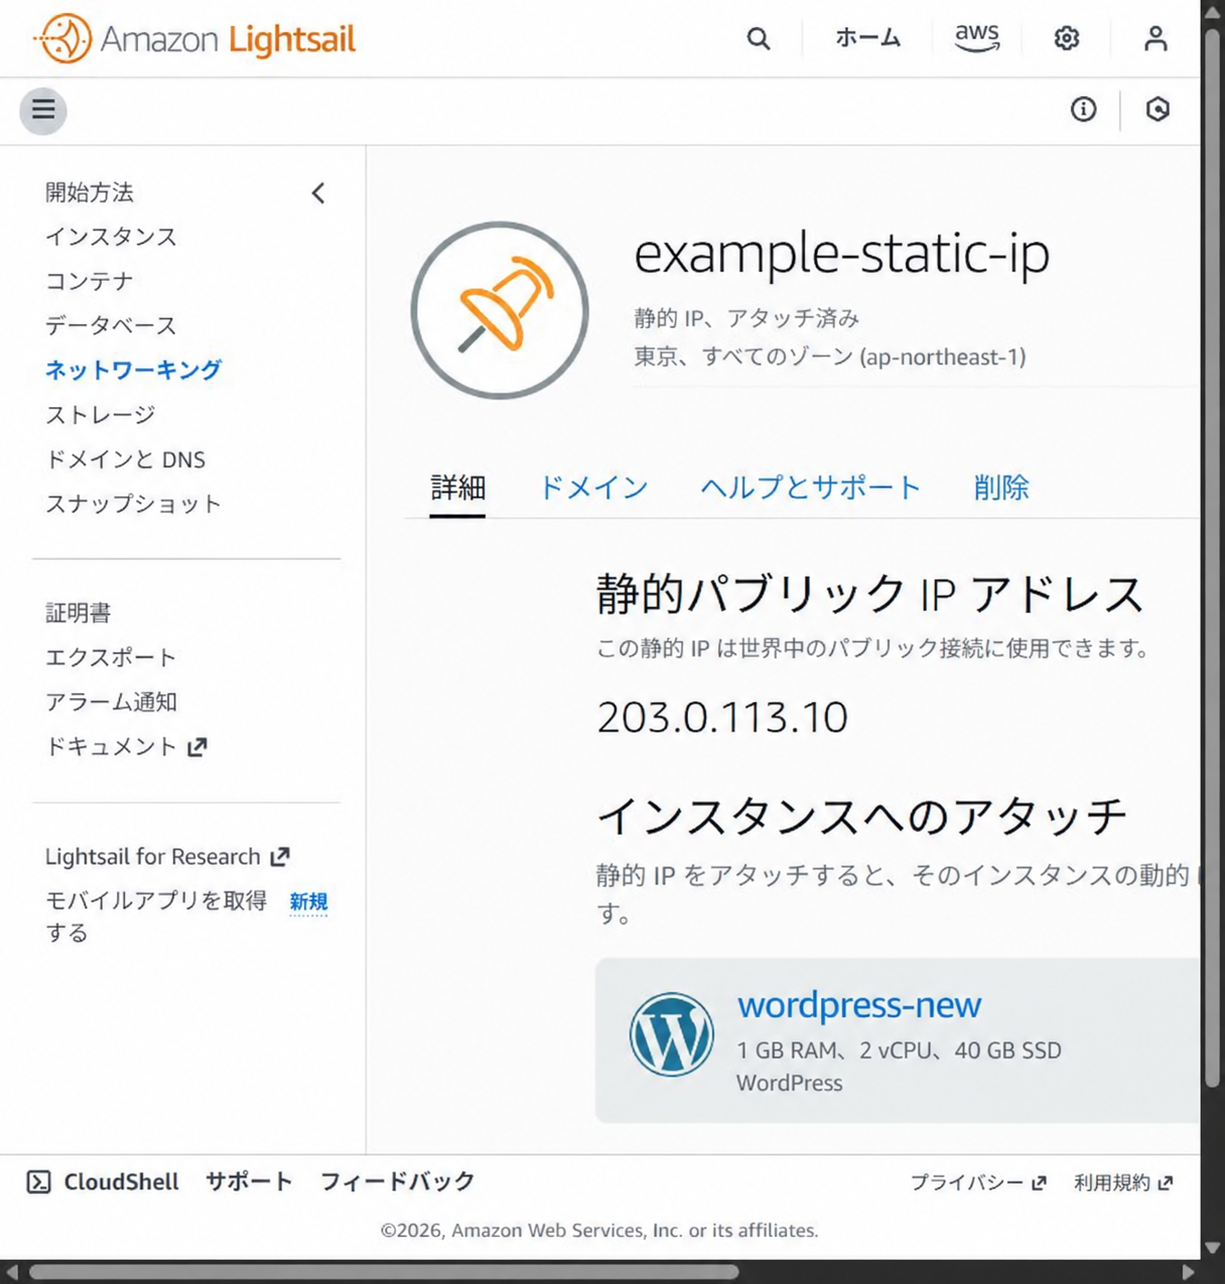Click the example-static-ip title
This screenshot has width=1225, height=1284.
tap(842, 254)
